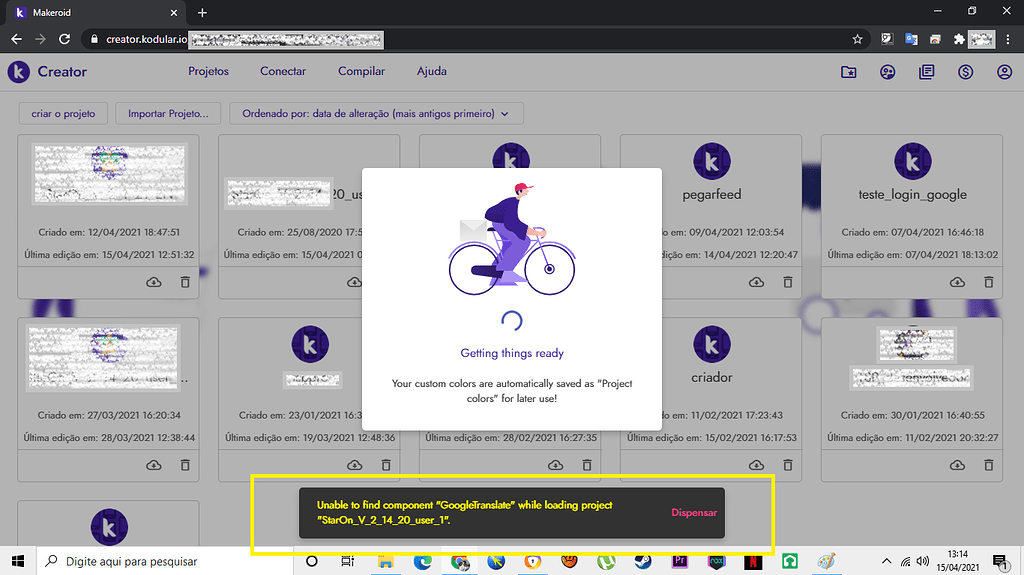Image resolution: width=1024 pixels, height=575 pixels.
Task: Open the starred projects folder icon
Action: [x=848, y=72]
